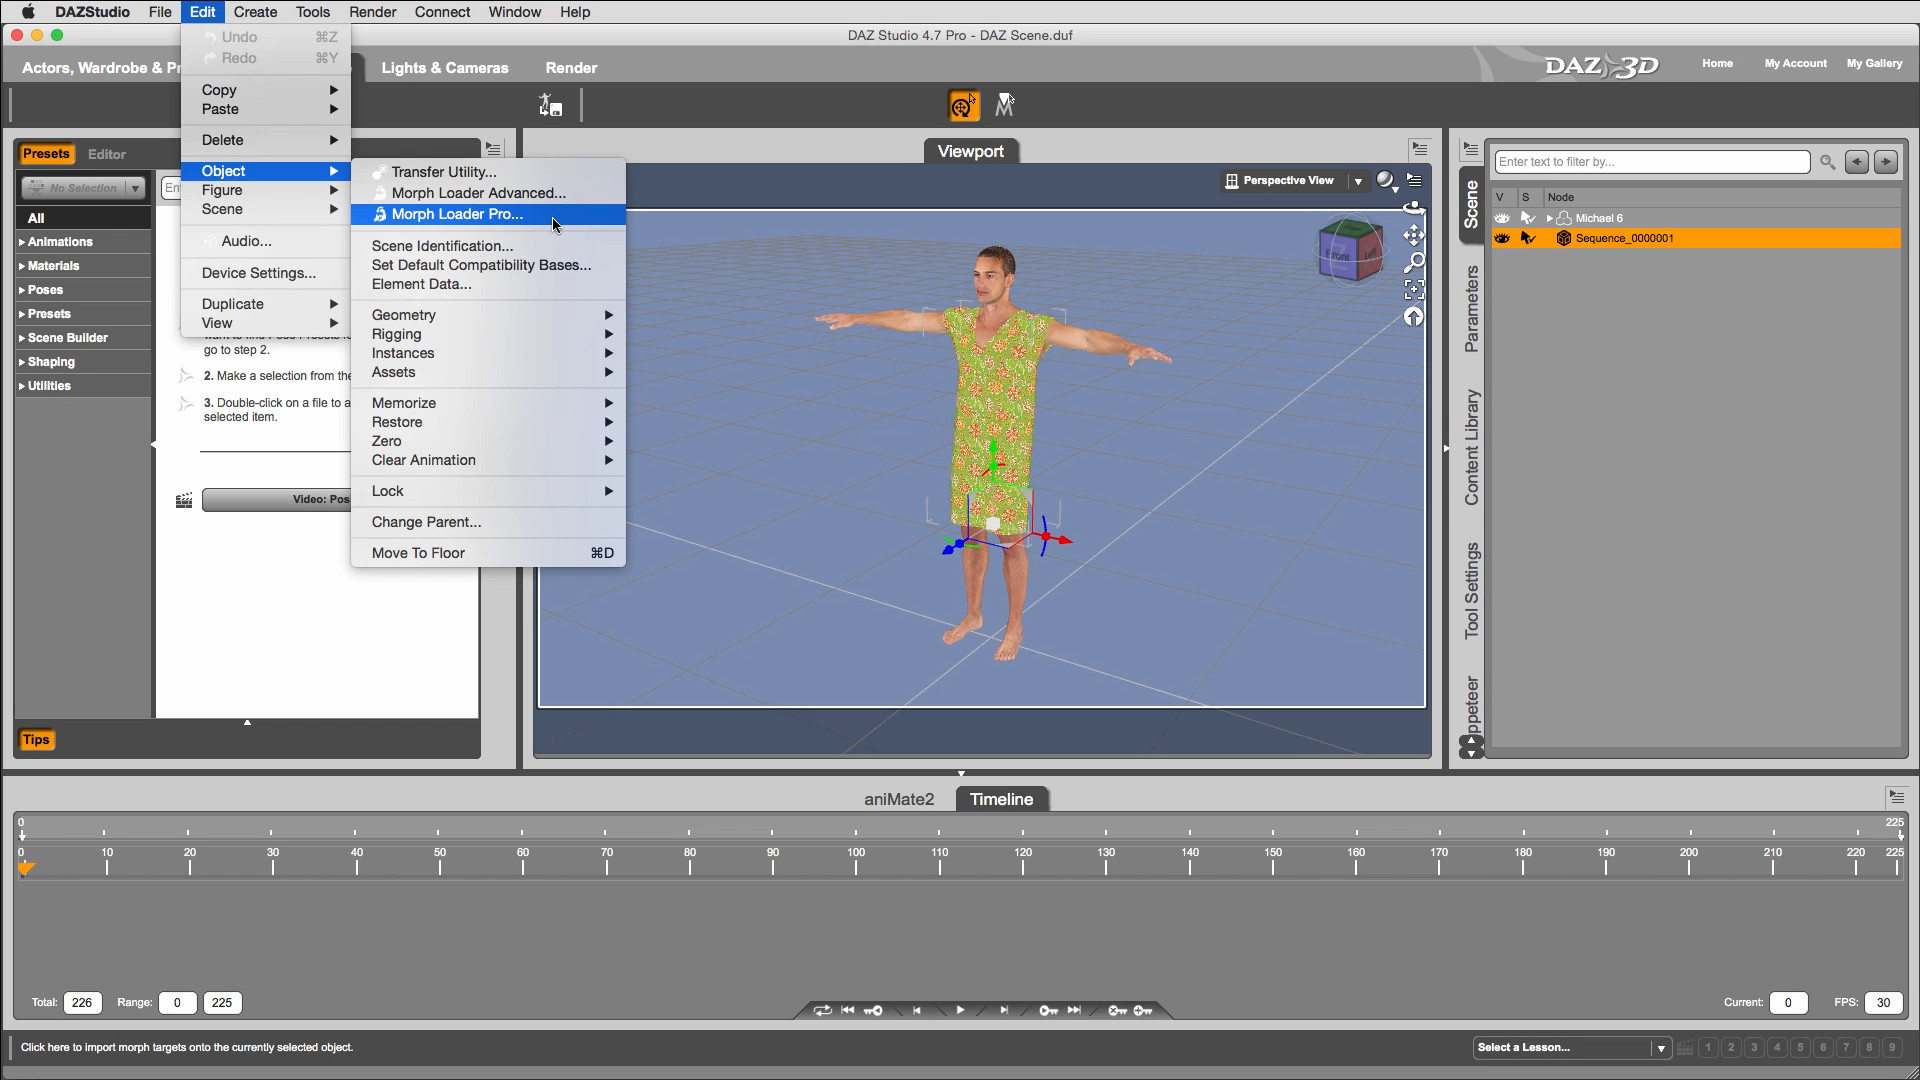
Task: Open Presets pane options menu icon
Action: 493,149
